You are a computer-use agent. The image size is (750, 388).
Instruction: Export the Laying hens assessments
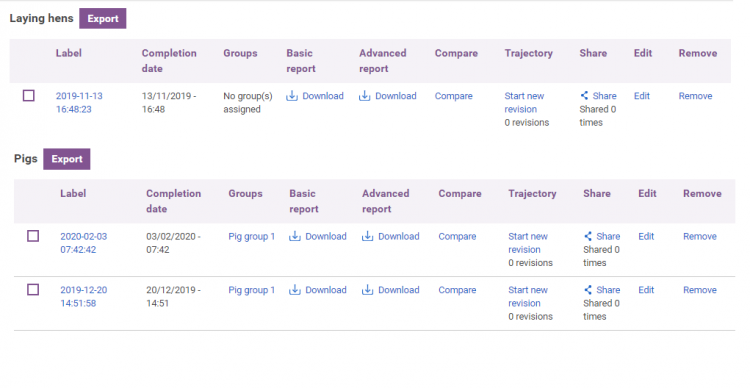103,19
